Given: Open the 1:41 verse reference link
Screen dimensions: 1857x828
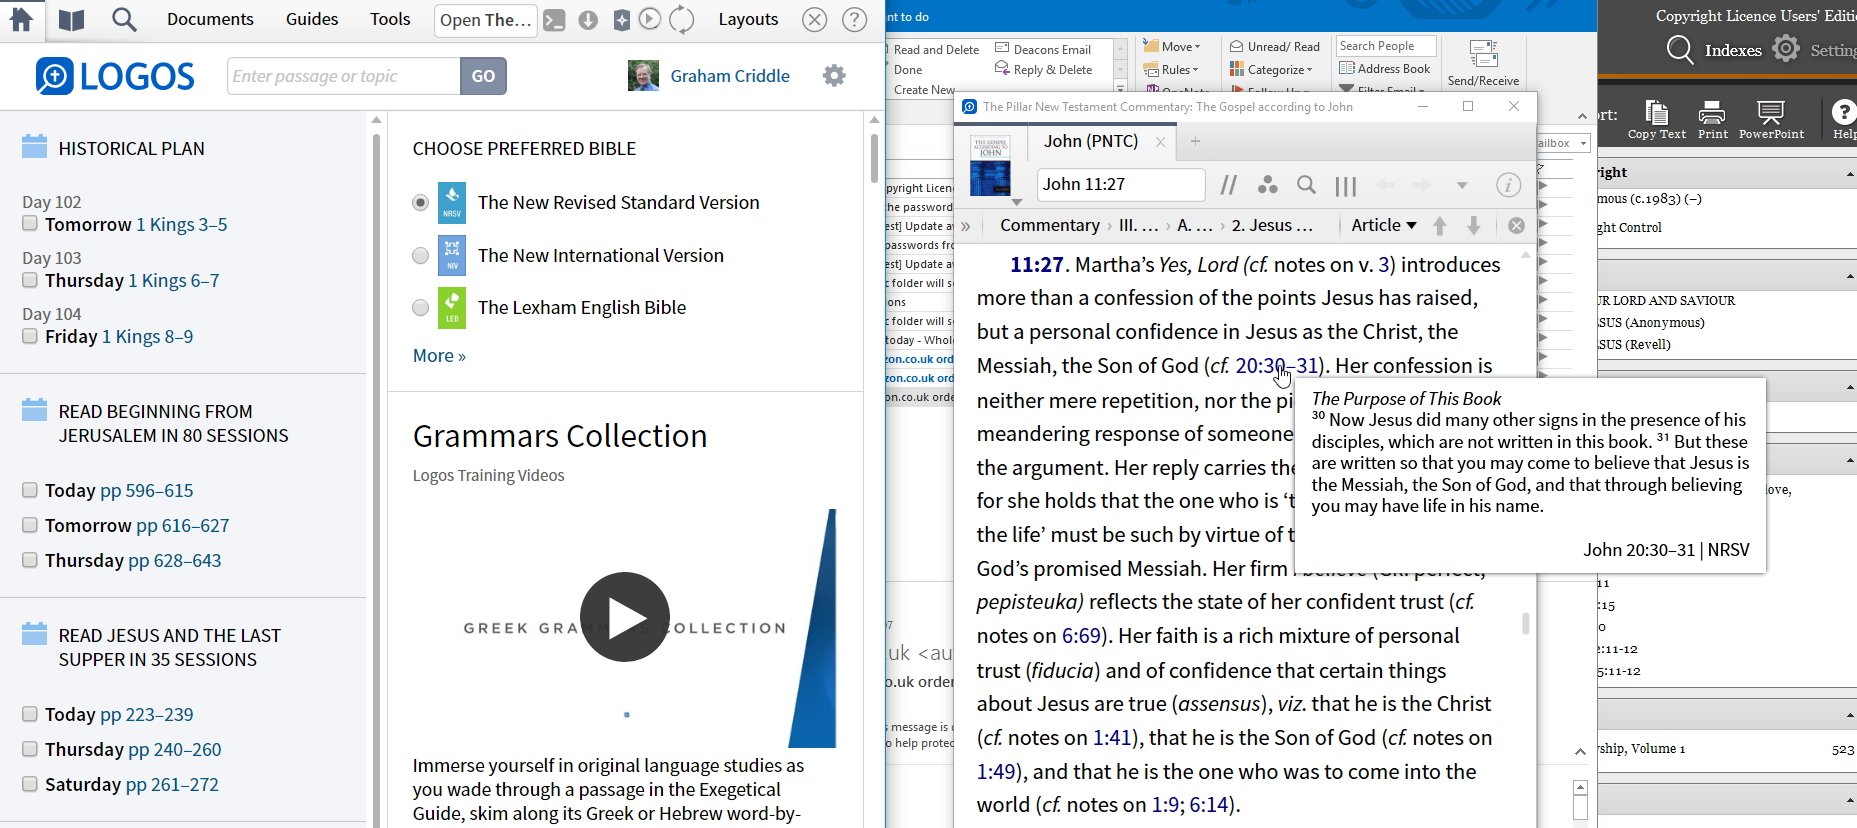Looking at the screenshot, I should click(1112, 738).
